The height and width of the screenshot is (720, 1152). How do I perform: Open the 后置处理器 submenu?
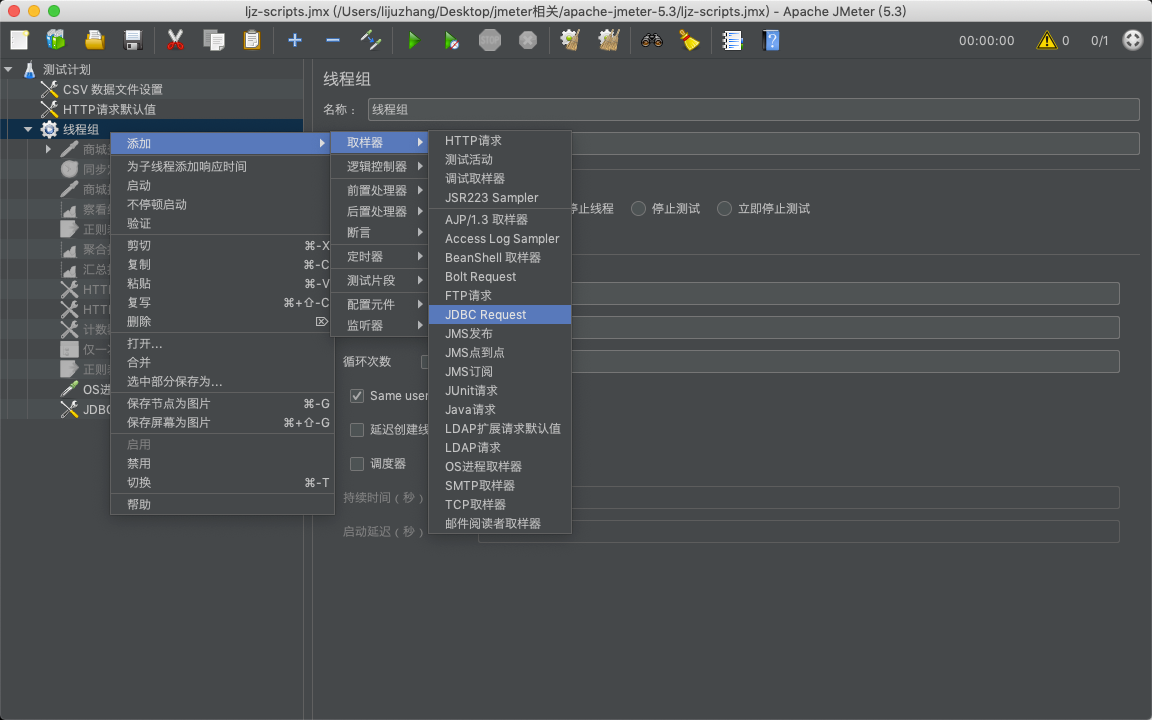coord(379,212)
